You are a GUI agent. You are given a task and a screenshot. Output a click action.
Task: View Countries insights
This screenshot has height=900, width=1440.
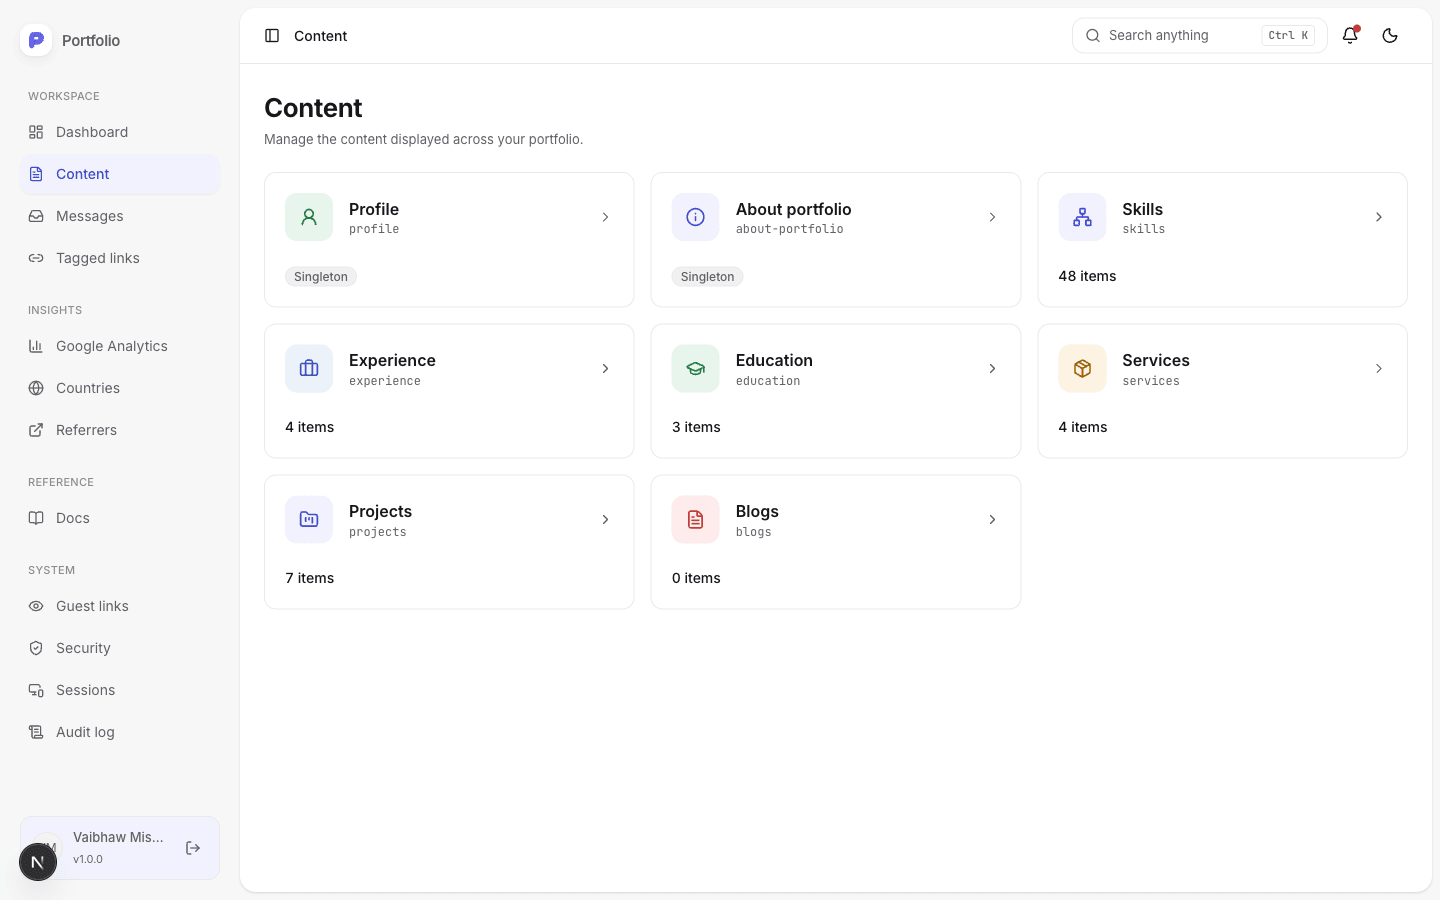[x=120, y=388]
